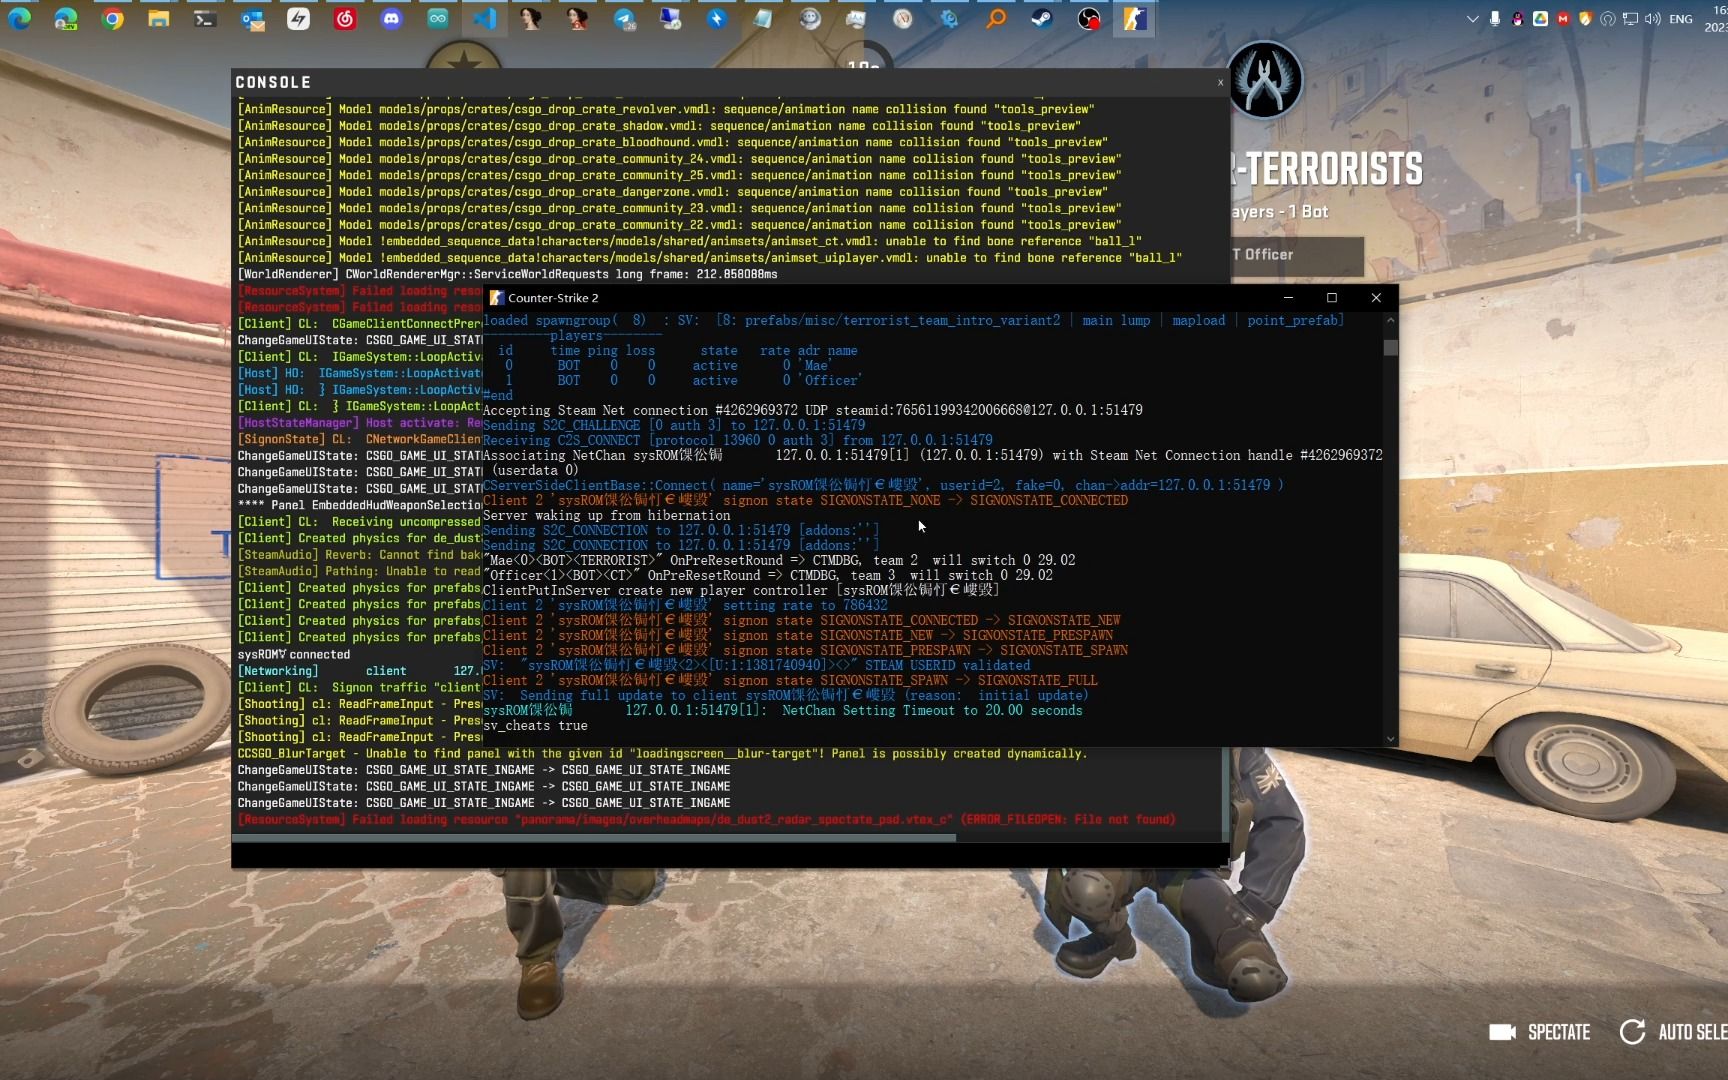Open Steam from the taskbar
Viewport: 1728px width, 1080px height.
click(1042, 18)
